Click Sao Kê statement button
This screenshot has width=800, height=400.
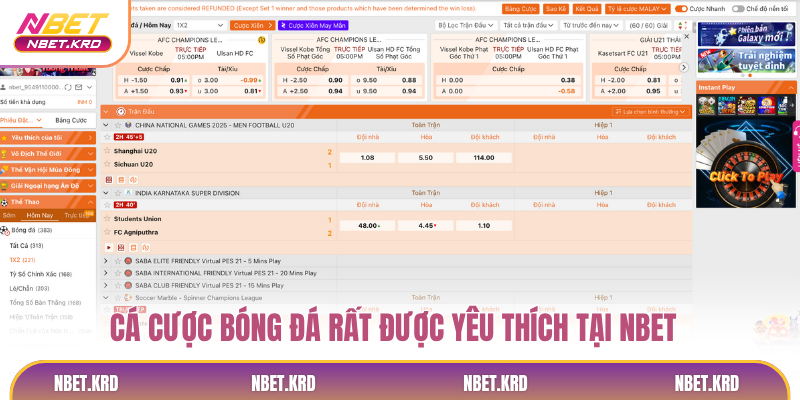[x=556, y=9]
